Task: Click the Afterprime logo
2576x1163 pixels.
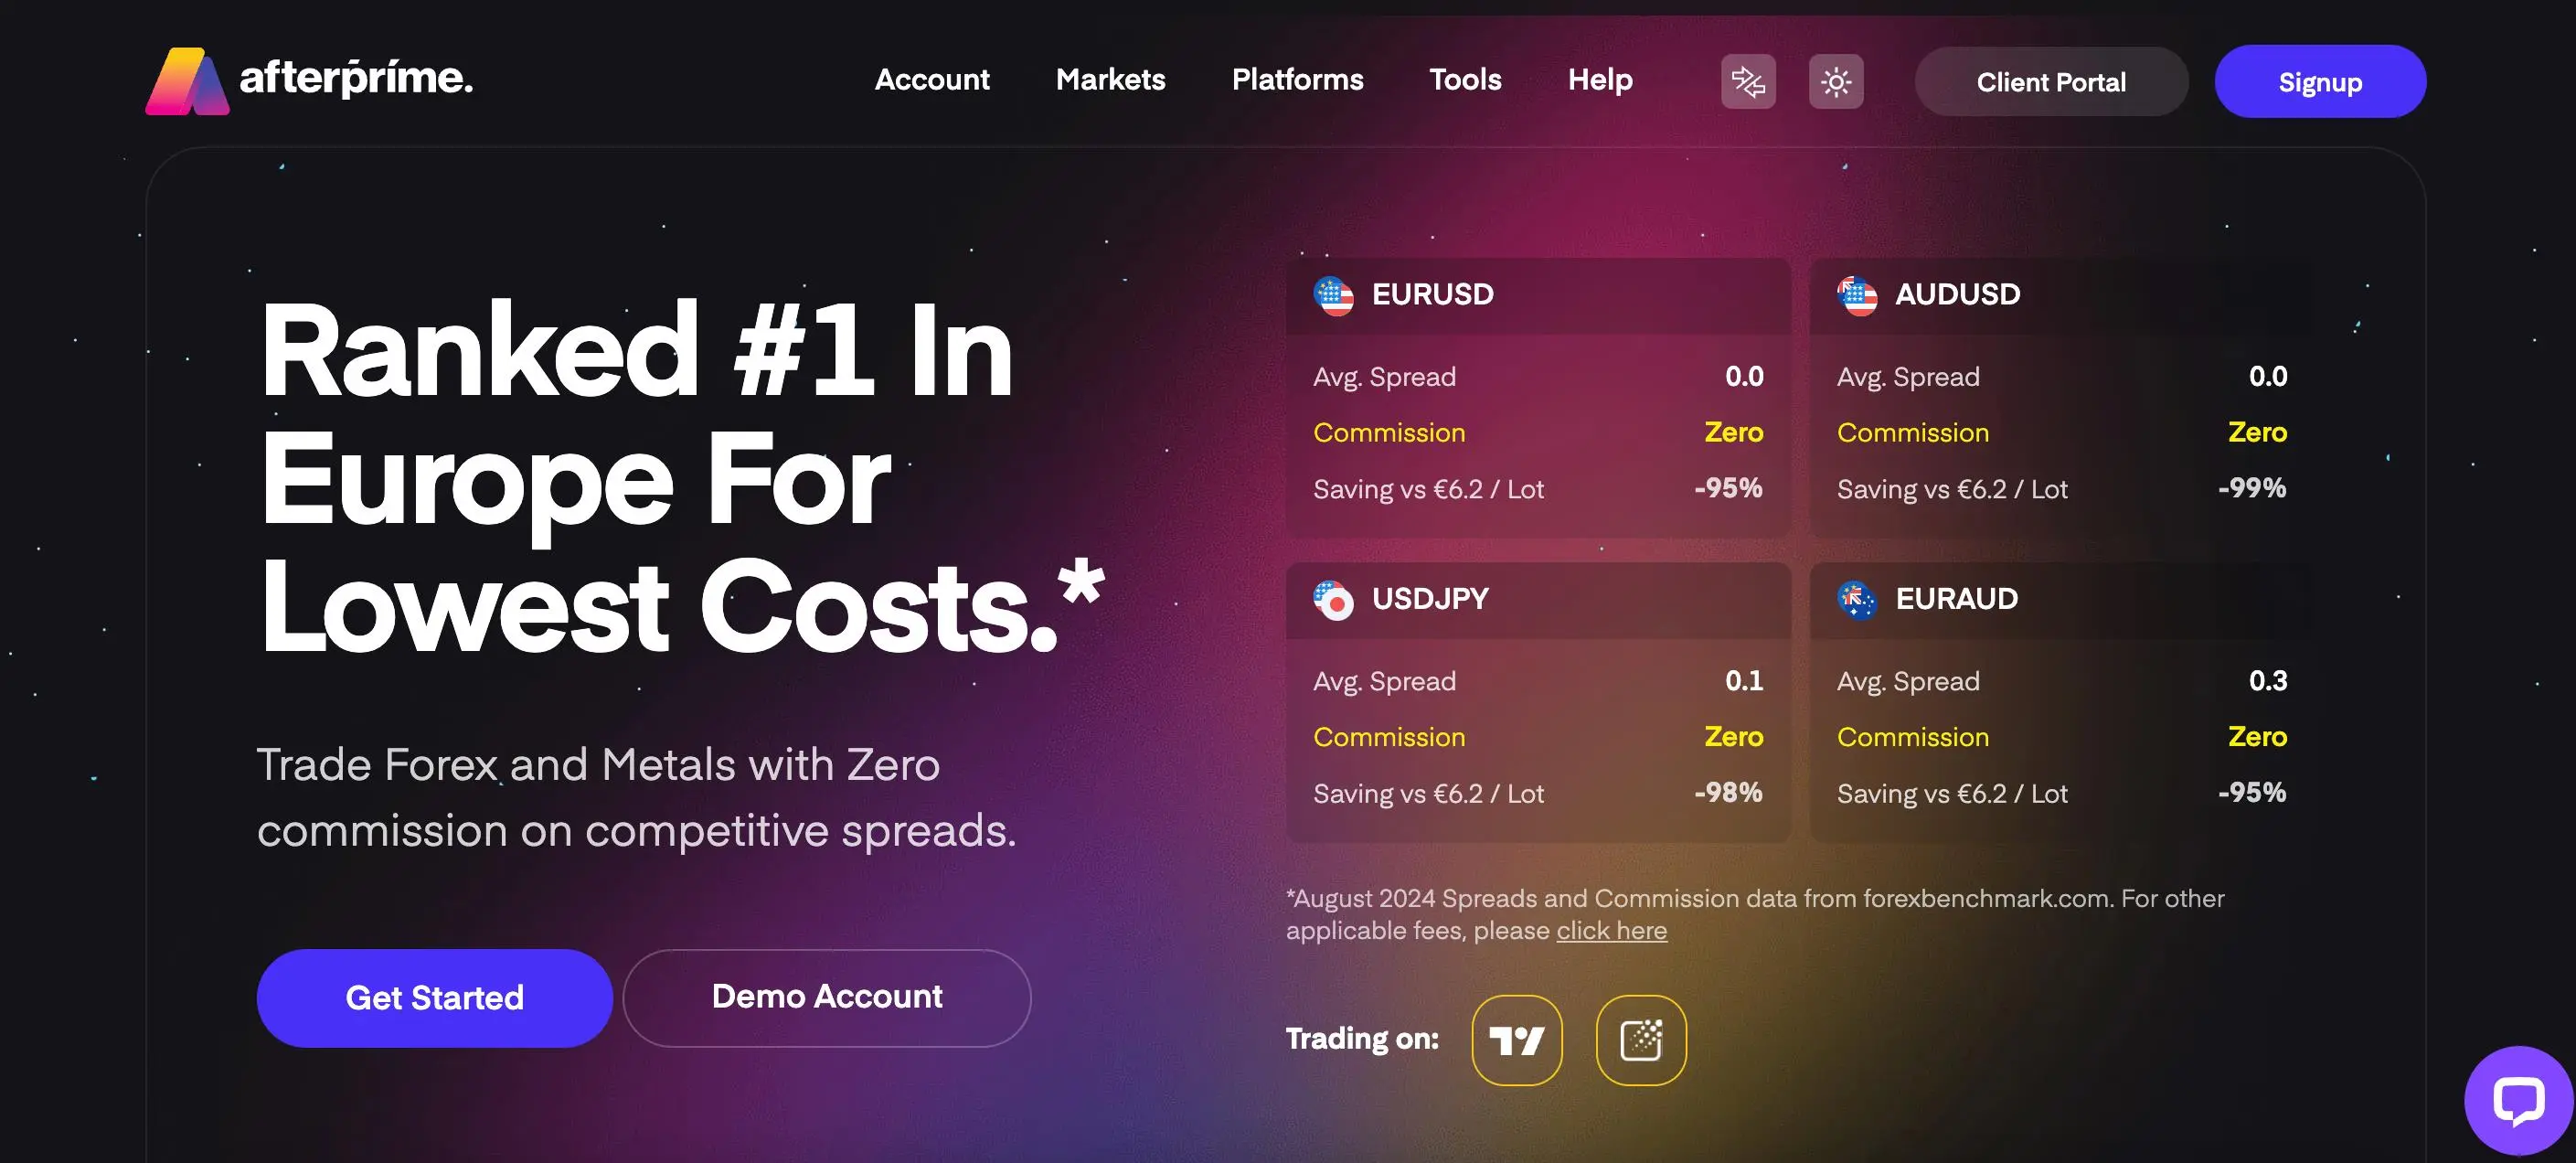Action: (x=309, y=80)
